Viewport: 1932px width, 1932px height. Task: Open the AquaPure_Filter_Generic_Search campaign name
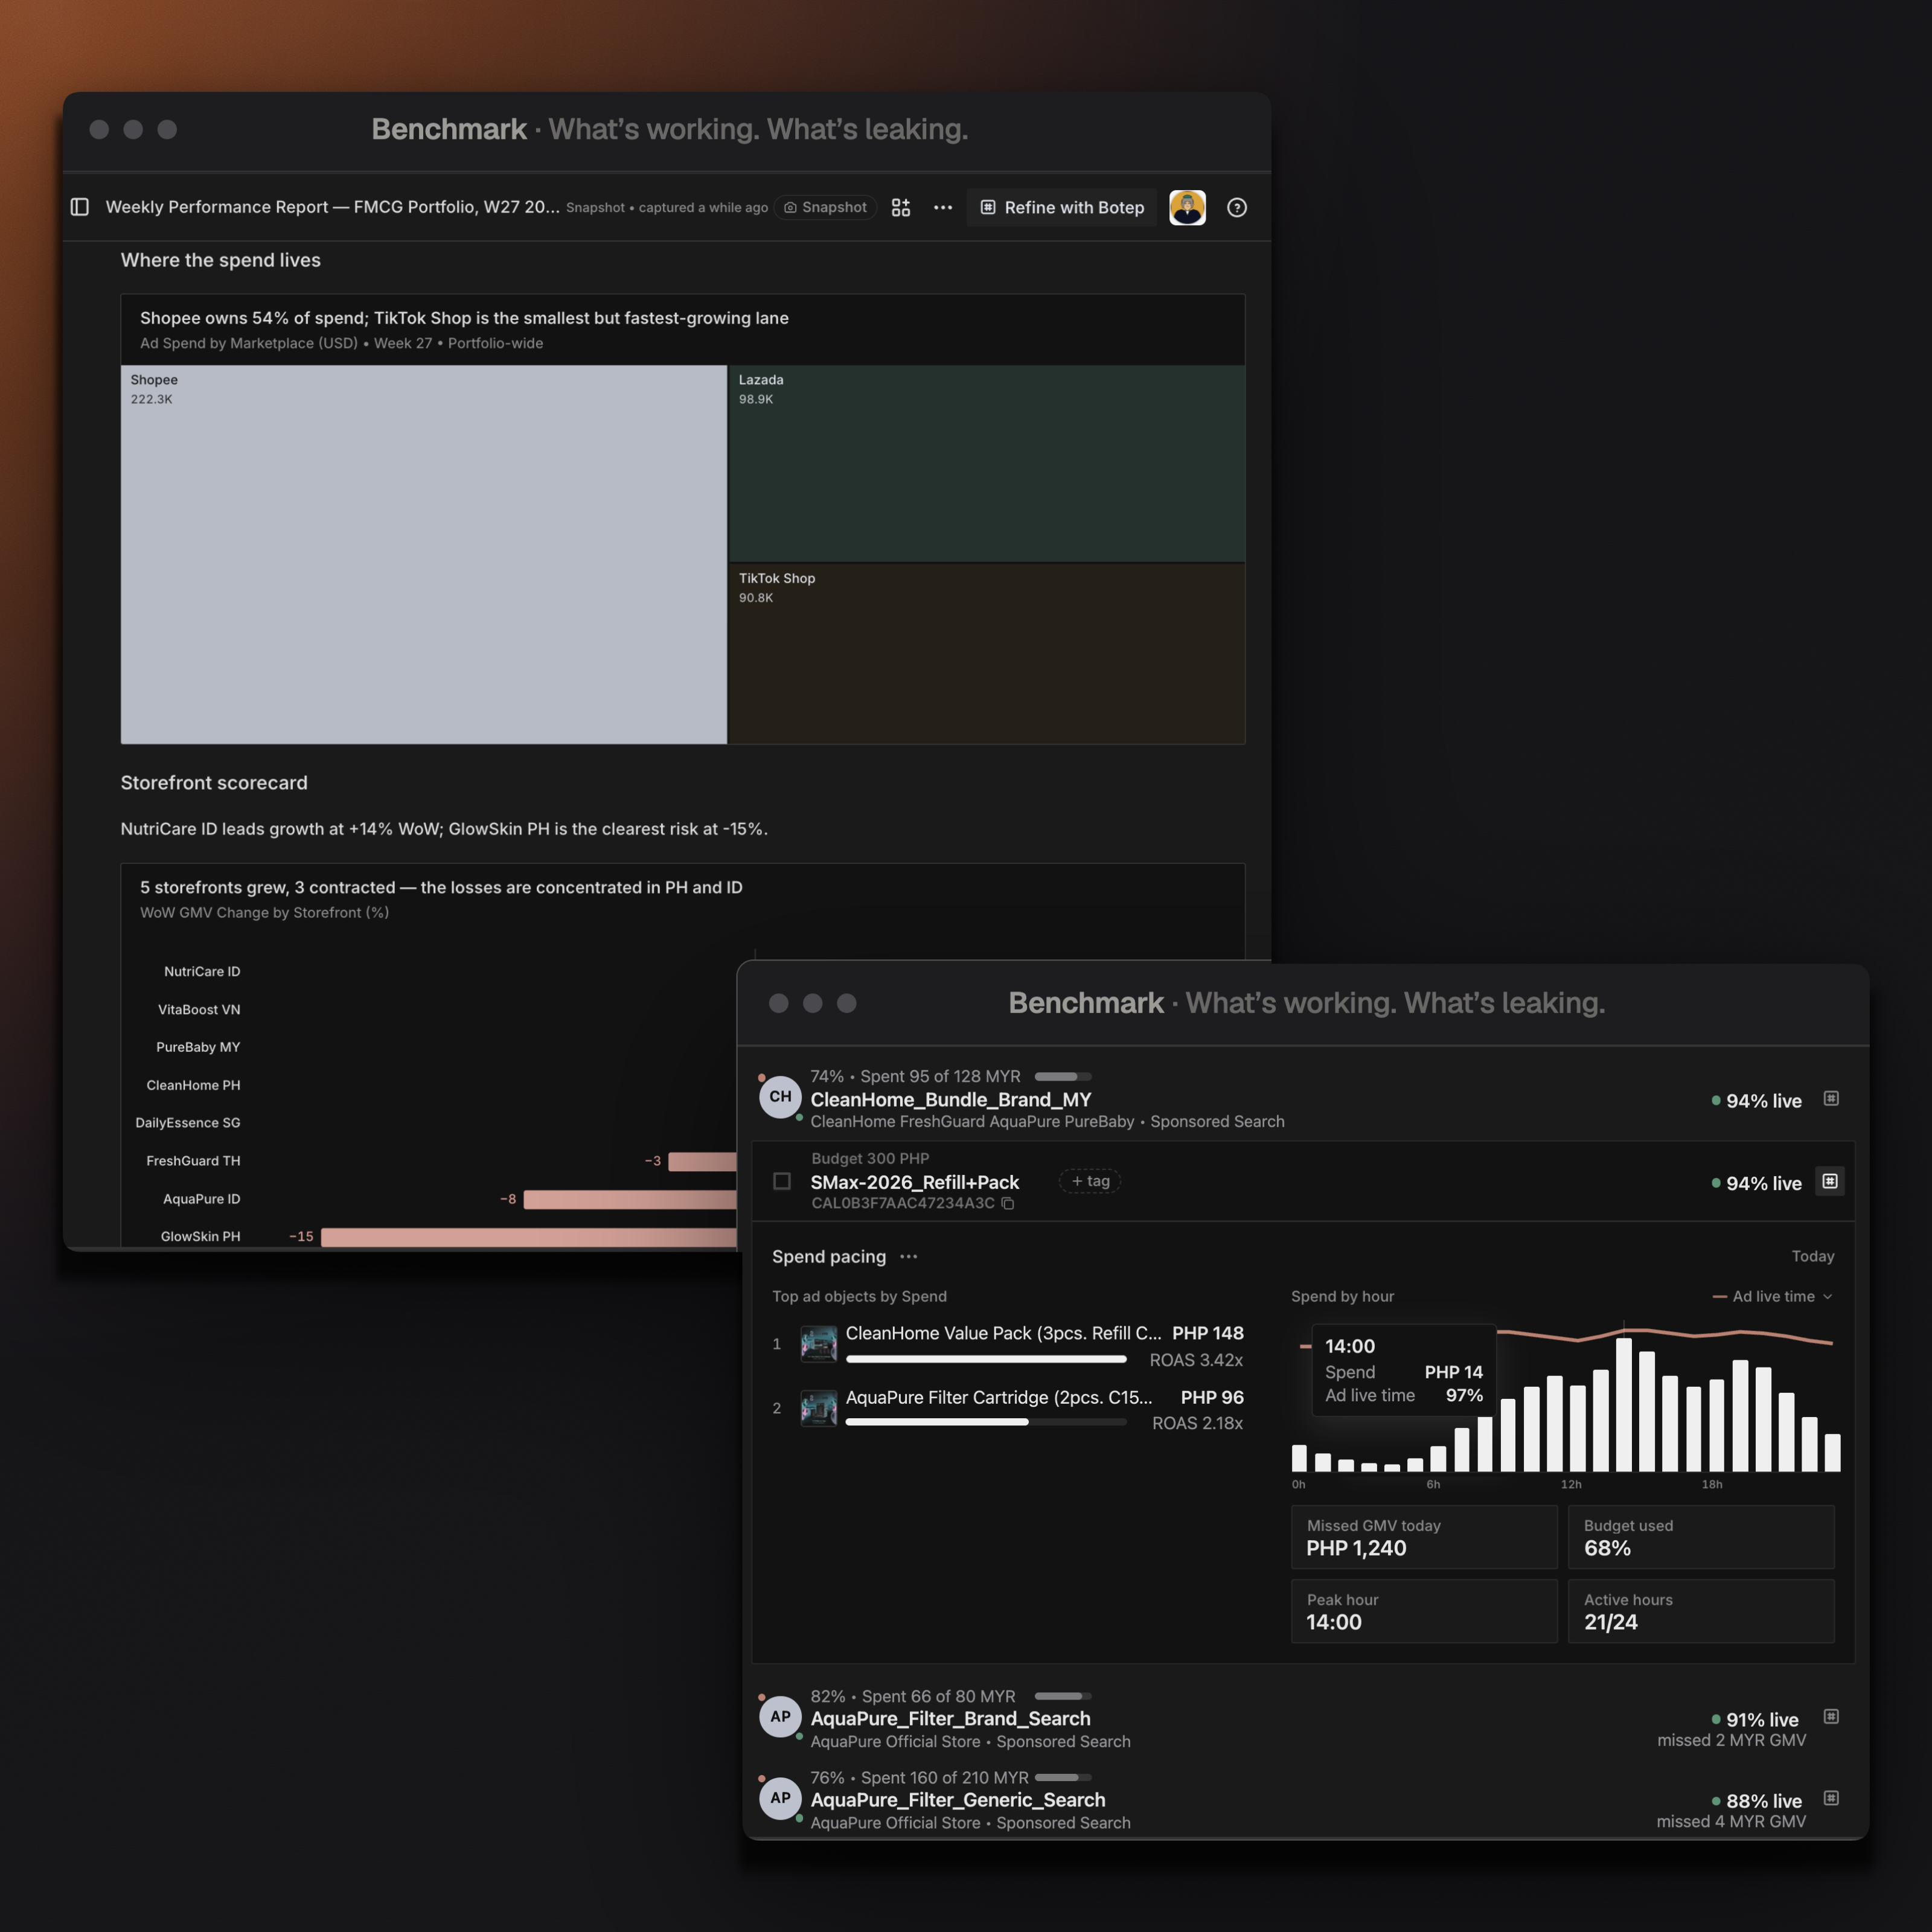(x=958, y=1800)
